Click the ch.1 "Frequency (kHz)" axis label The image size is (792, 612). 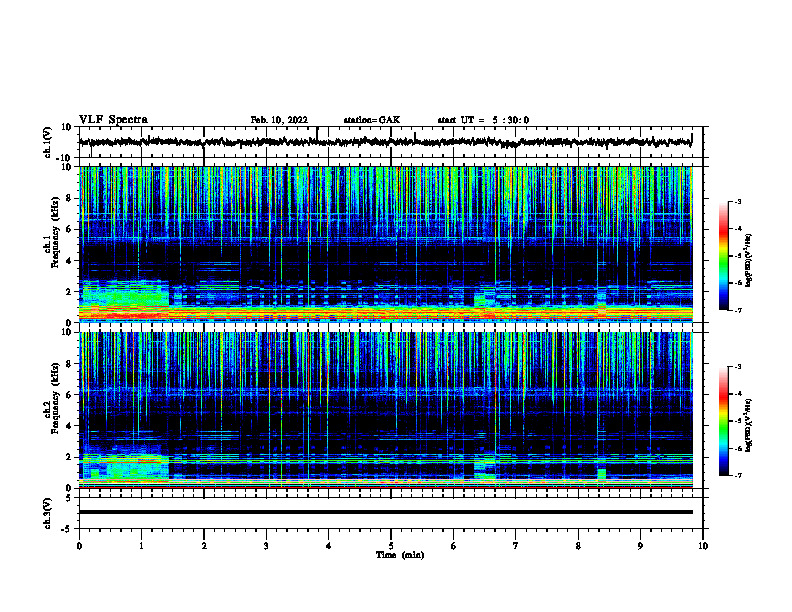(55, 233)
